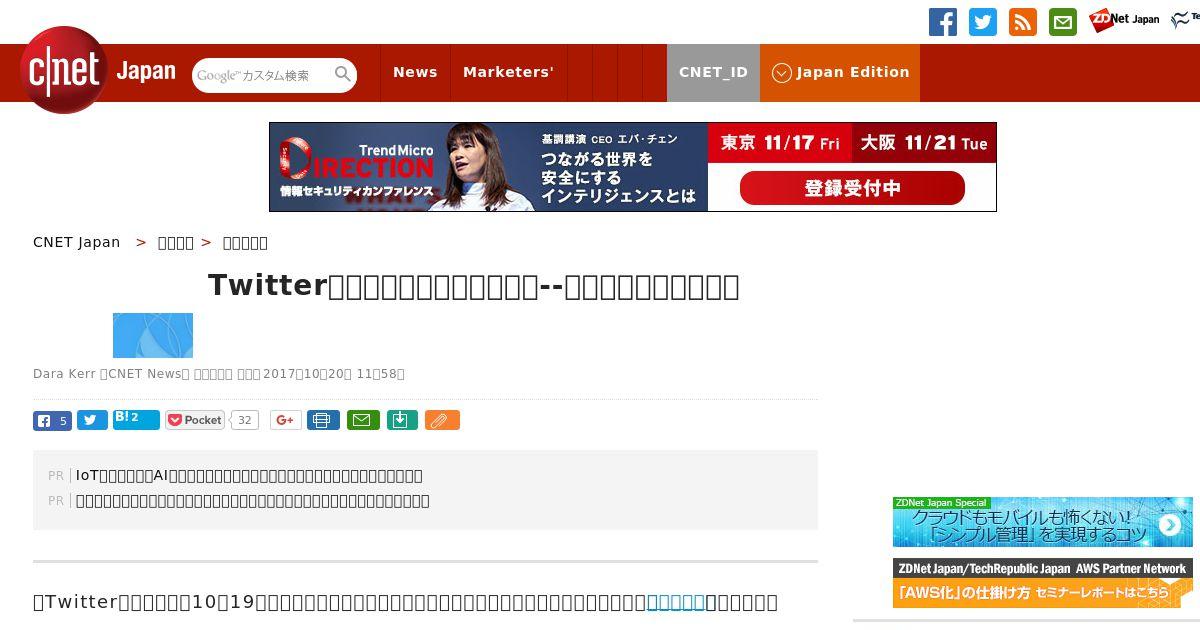
Task: Open the CNET_ID tab
Action: pyautogui.click(x=713, y=72)
